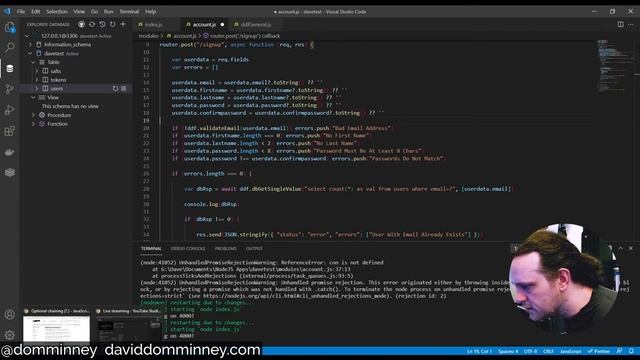The width and height of the screenshot is (640, 360).
Task: Switch to the Problems panel tab
Action: (226, 249)
